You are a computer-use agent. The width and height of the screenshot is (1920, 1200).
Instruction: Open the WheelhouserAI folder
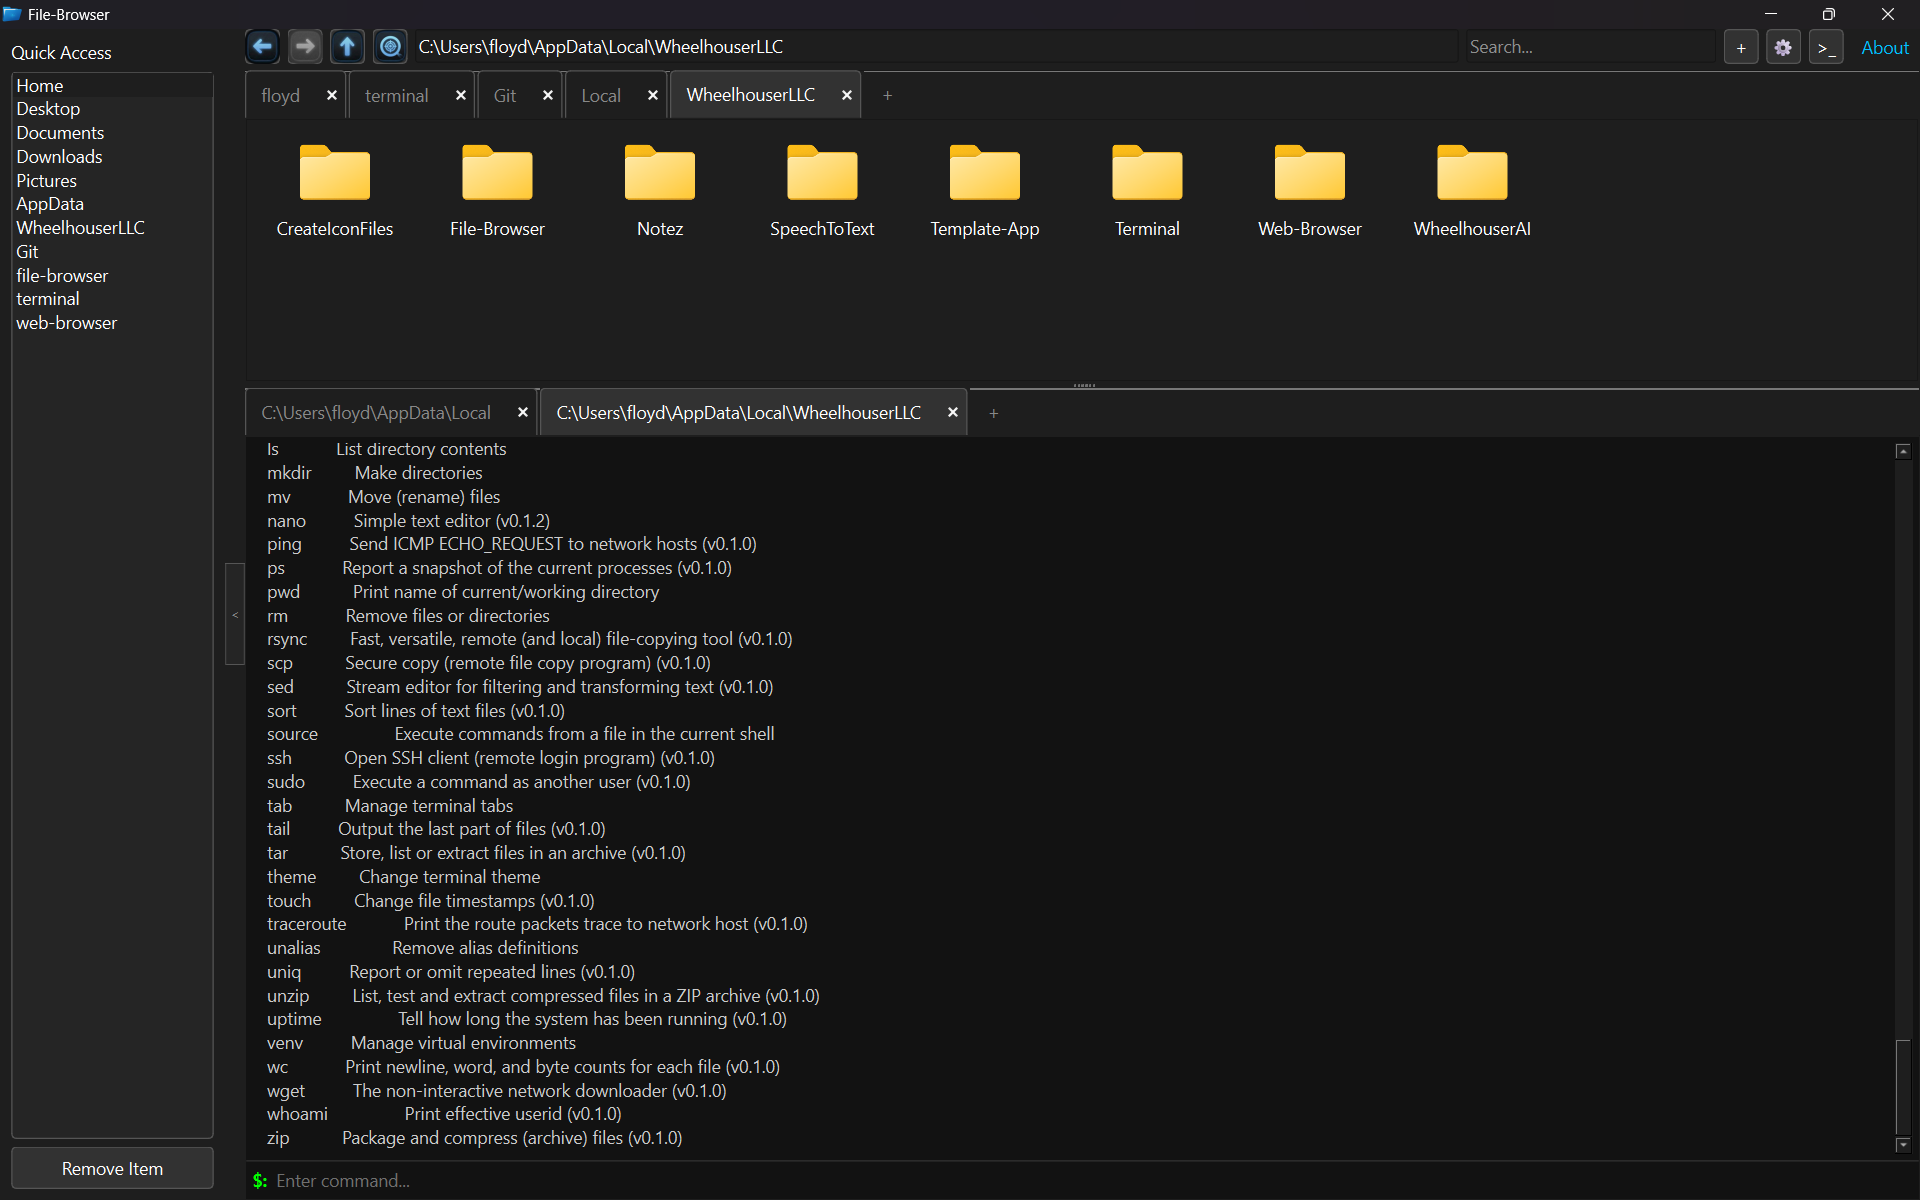(1472, 191)
